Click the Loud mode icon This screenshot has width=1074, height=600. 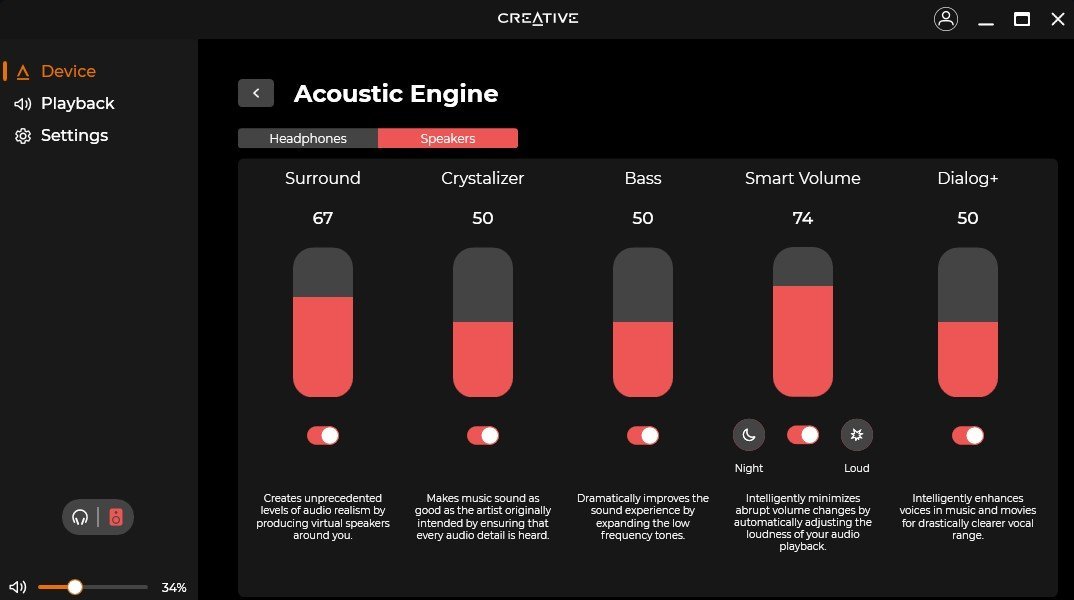[857, 435]
